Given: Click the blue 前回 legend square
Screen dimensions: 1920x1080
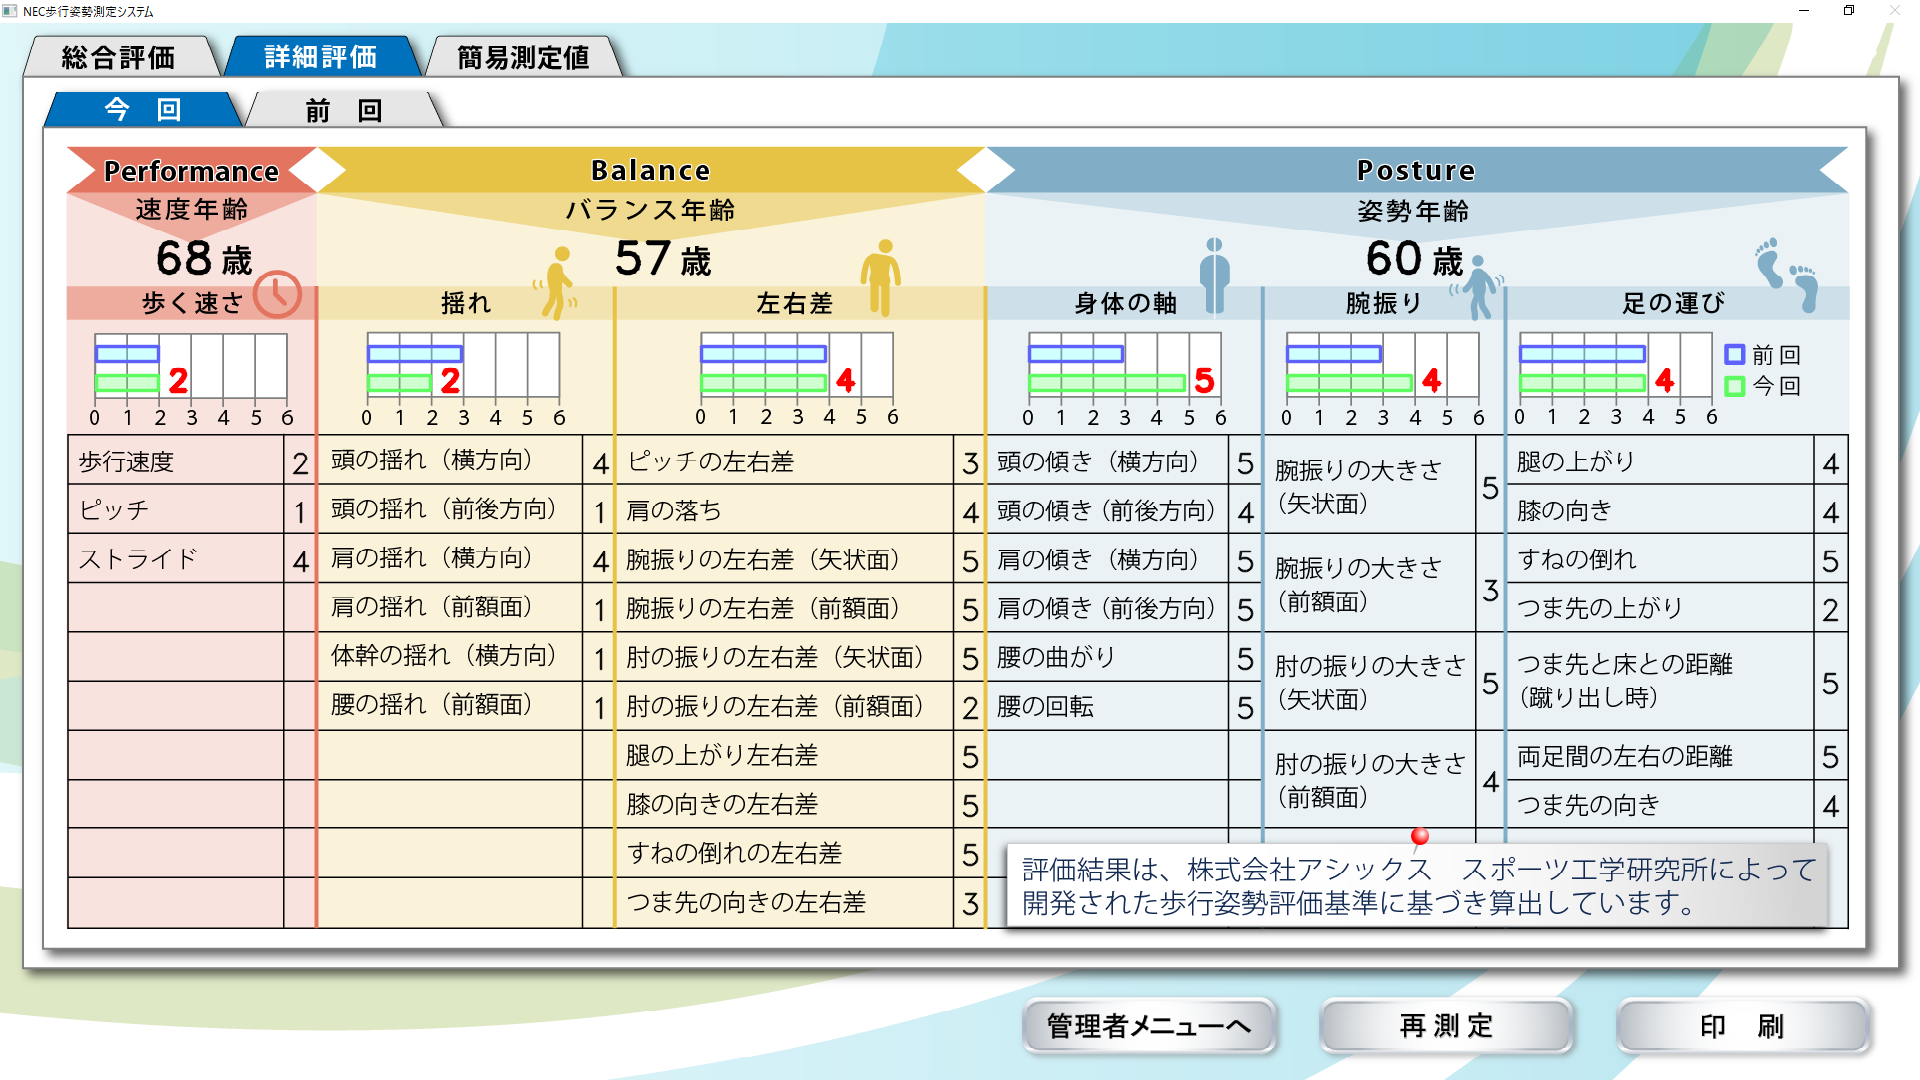Looking at the screenshot, I should point(1735,354).
